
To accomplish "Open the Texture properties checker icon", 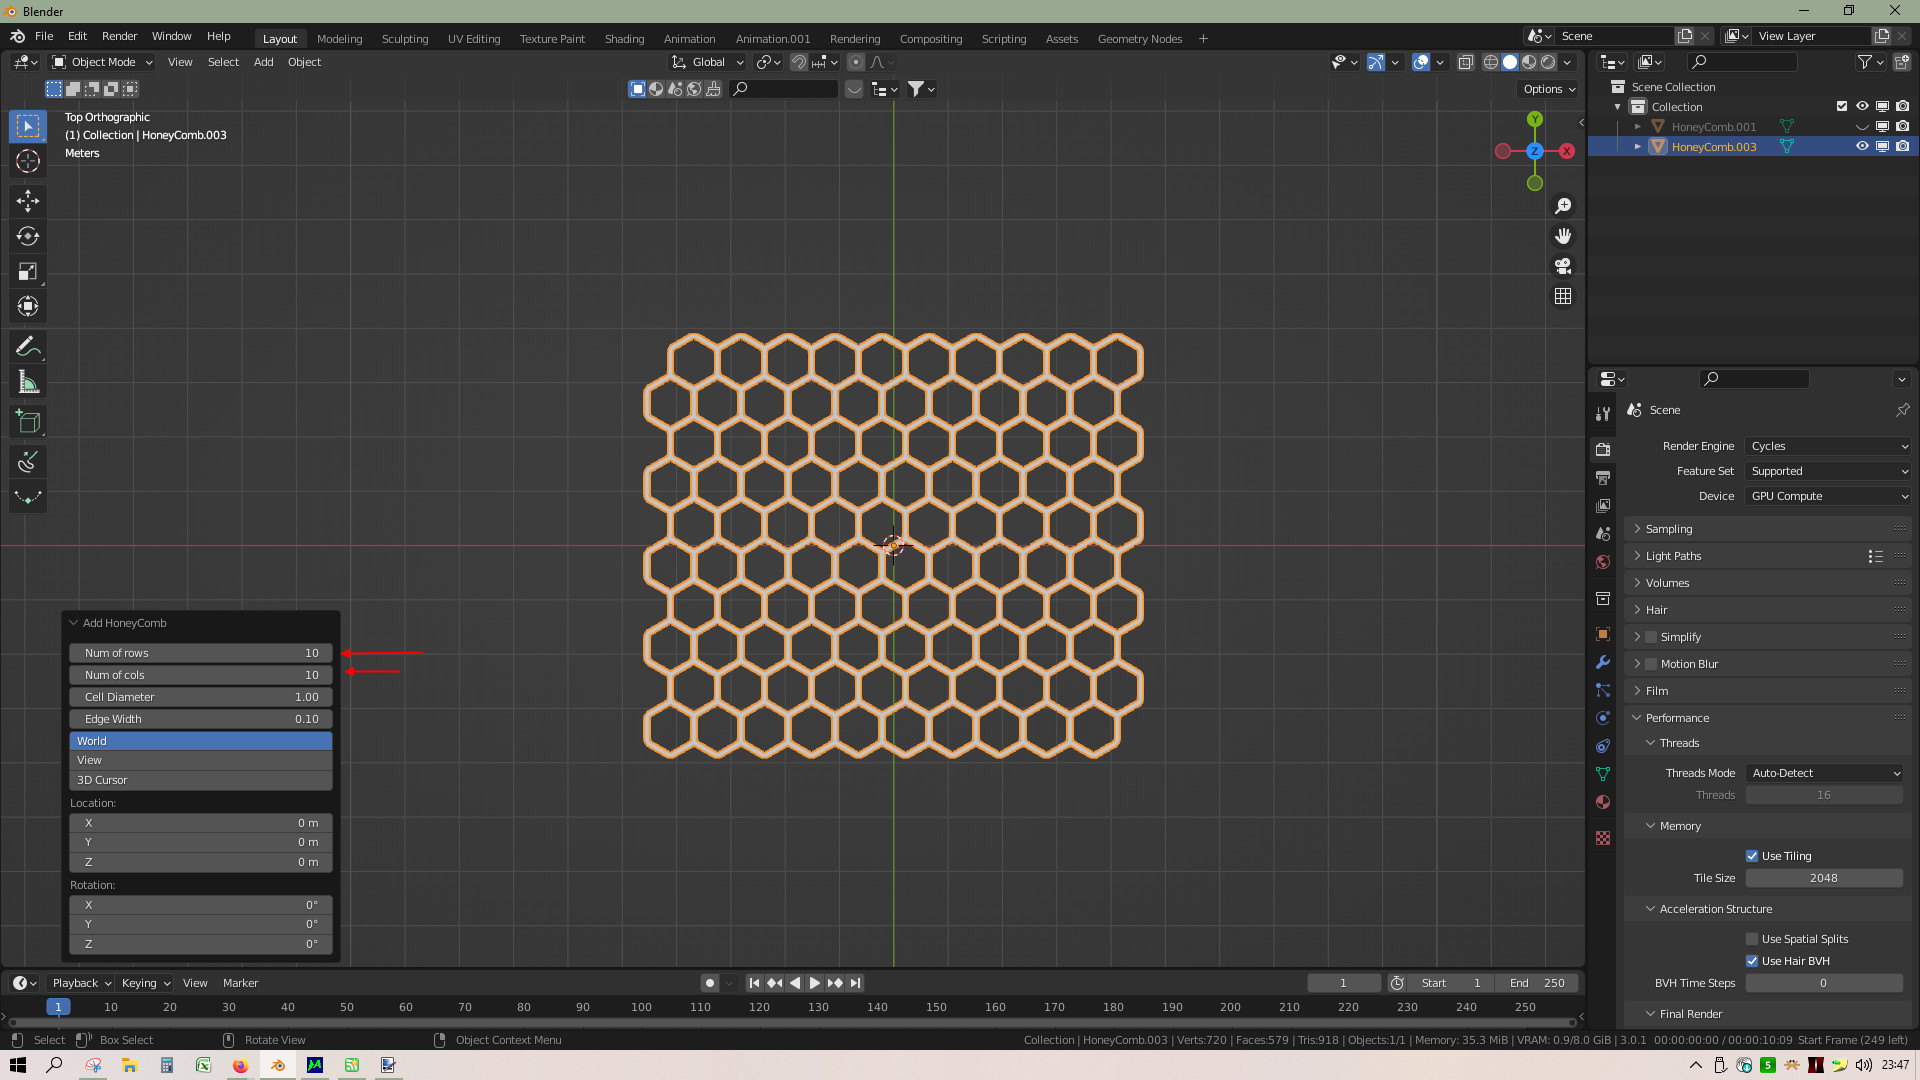I will (1603, 838).
